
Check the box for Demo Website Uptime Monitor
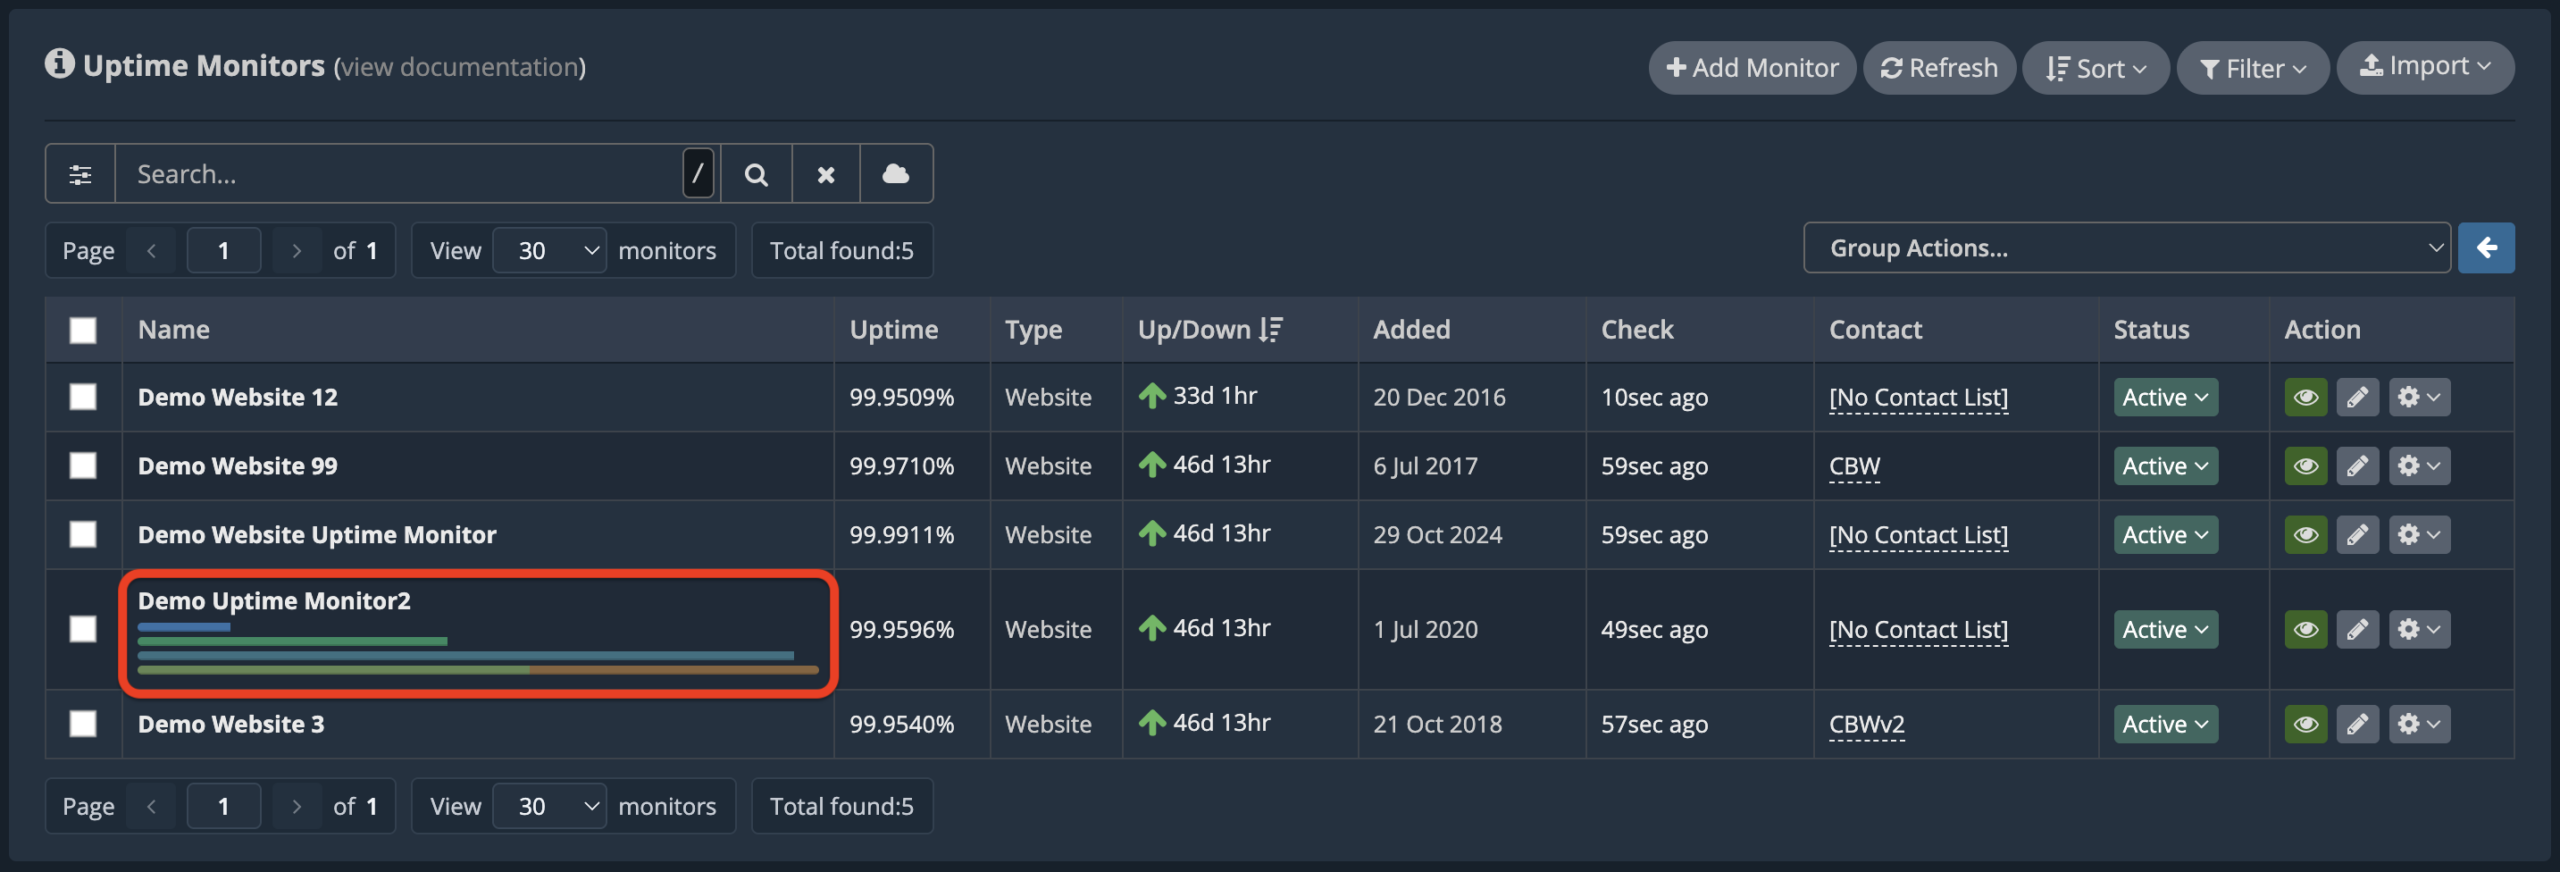83,535
